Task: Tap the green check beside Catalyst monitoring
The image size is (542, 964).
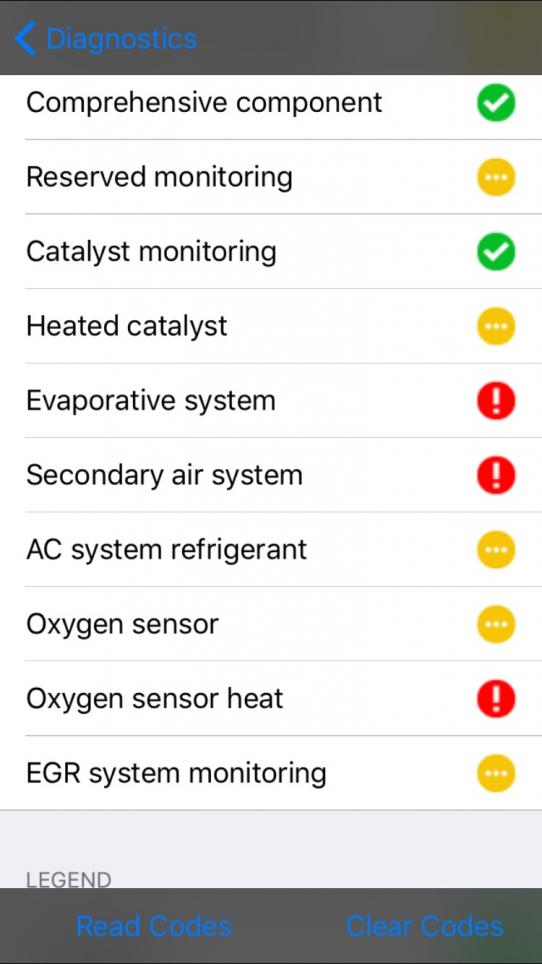Action: [496, 251]
